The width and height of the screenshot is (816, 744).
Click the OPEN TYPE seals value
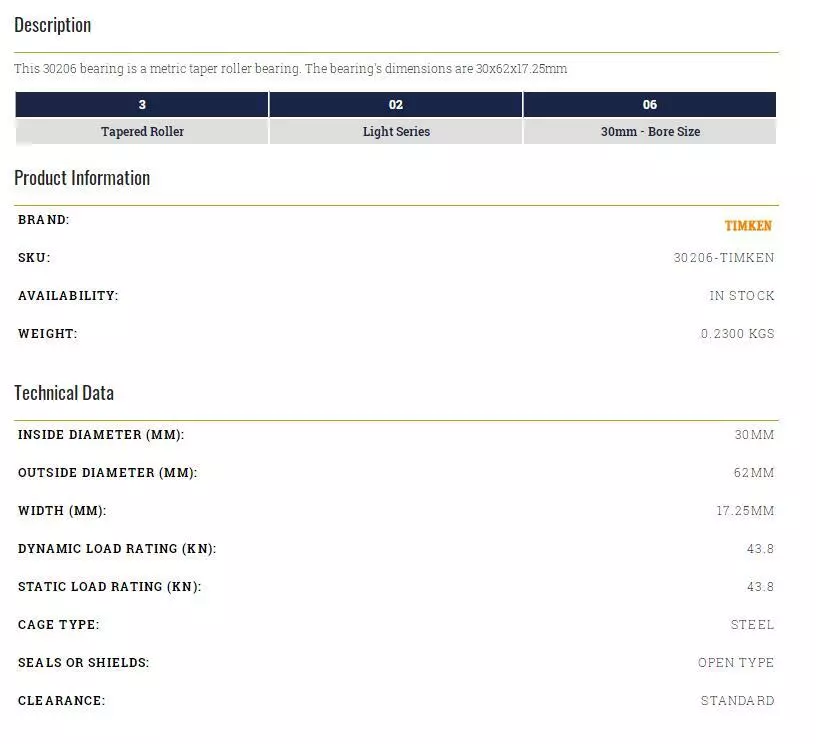click(736, 663)
